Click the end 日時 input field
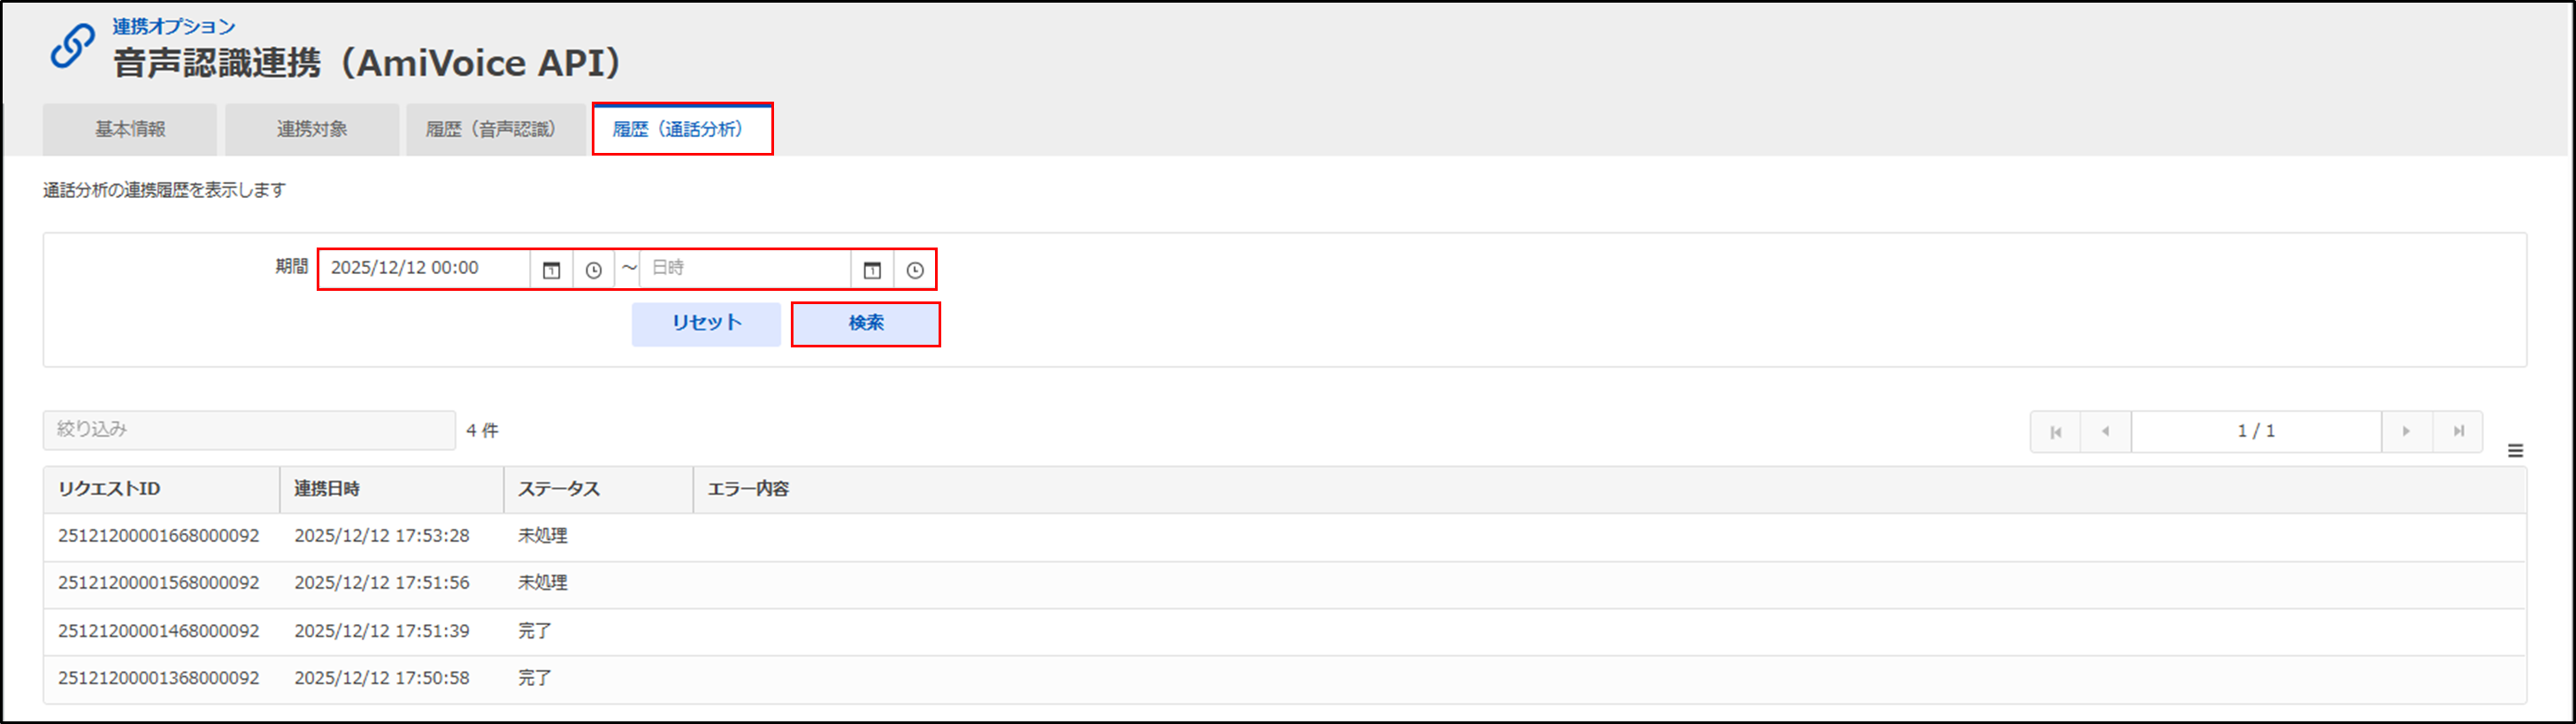Image resolution: width=2576 pixels, height=724 pixels. tap(745, 268)
